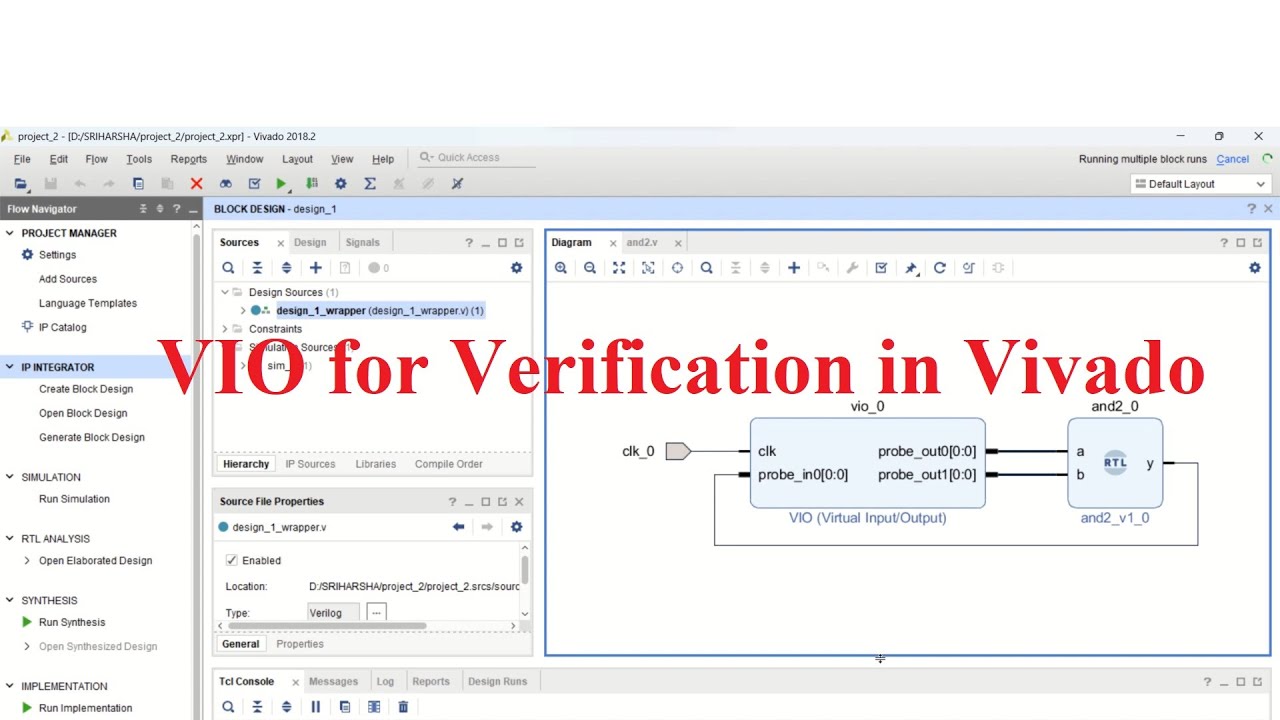Click Cancel link for running block runs

(x=1233, y=159)
